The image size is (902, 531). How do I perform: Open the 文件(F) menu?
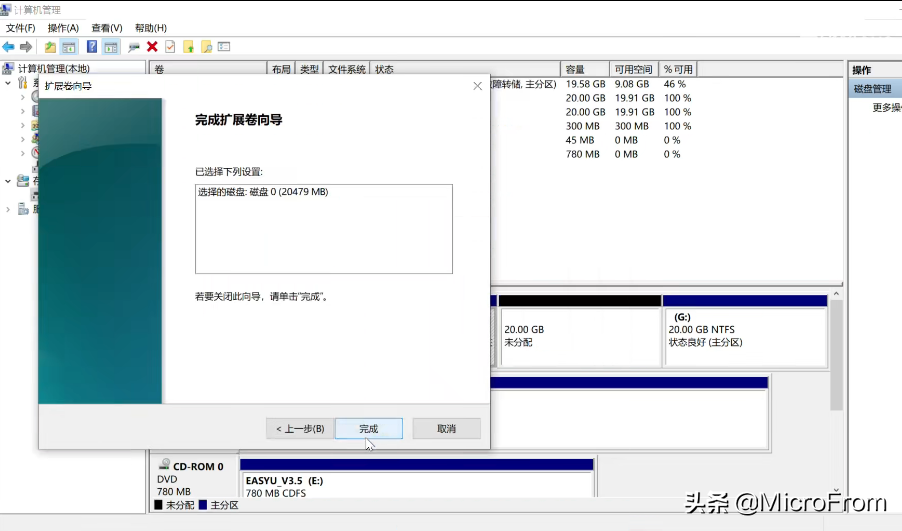pos(20,28)
